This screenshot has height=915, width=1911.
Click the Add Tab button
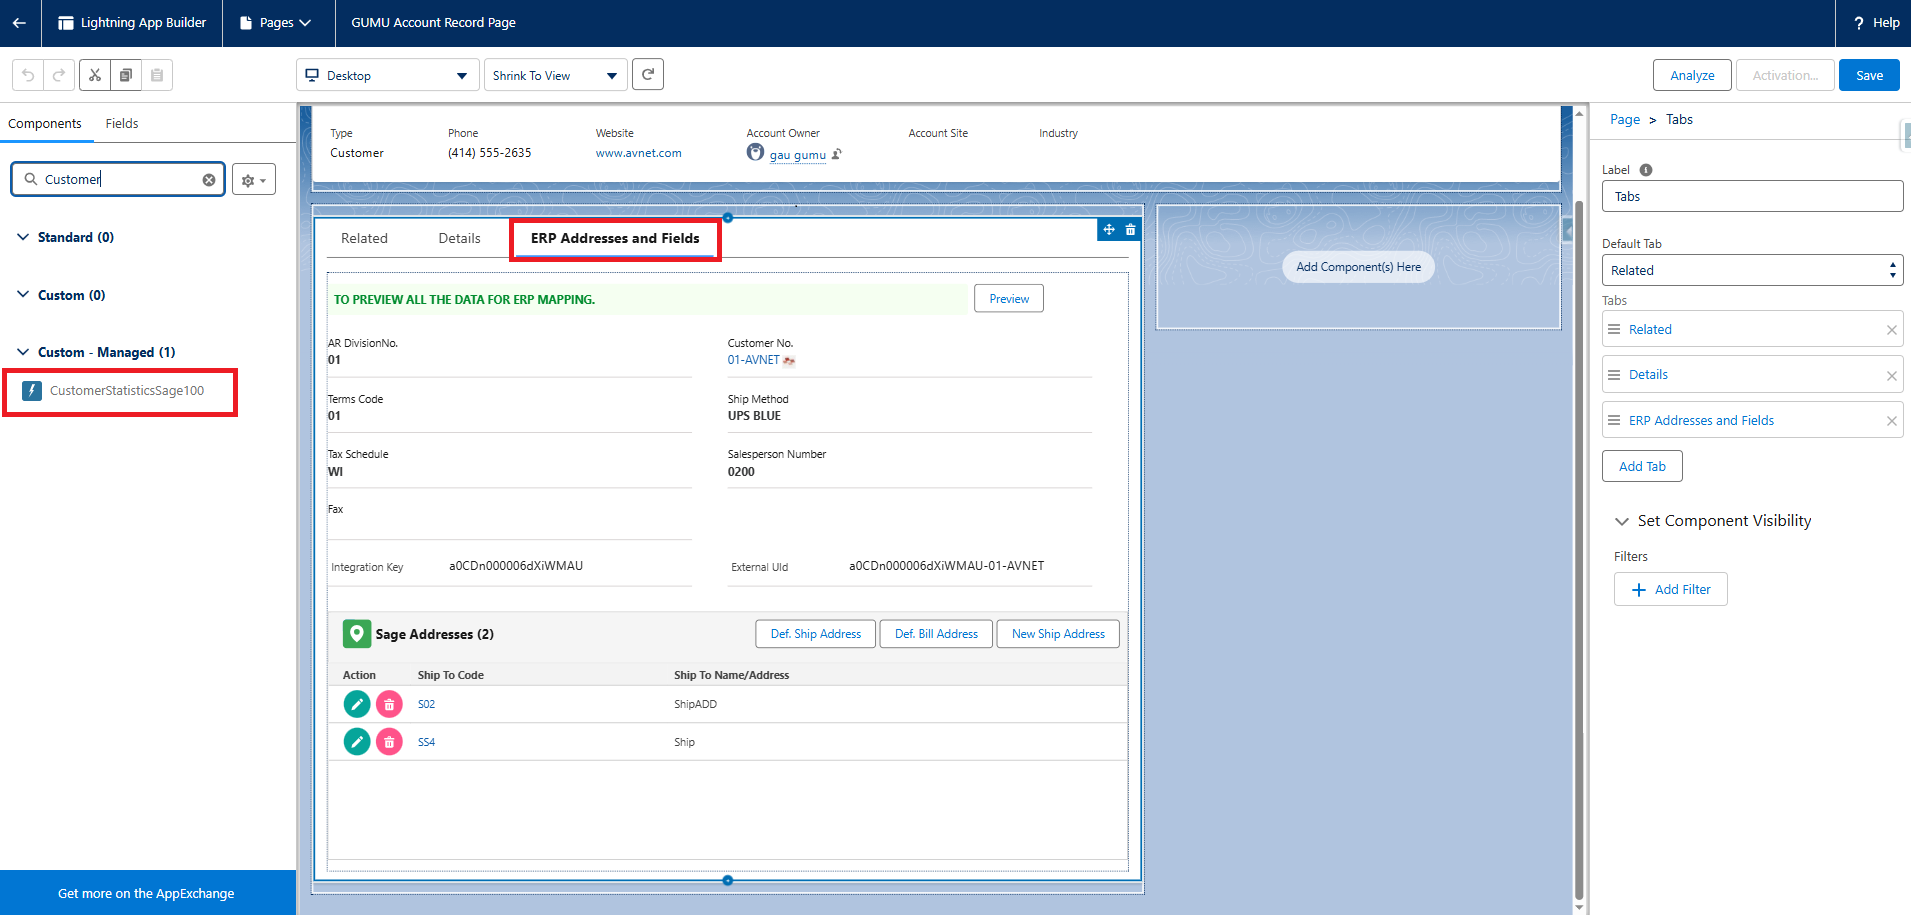[1642, 466]
